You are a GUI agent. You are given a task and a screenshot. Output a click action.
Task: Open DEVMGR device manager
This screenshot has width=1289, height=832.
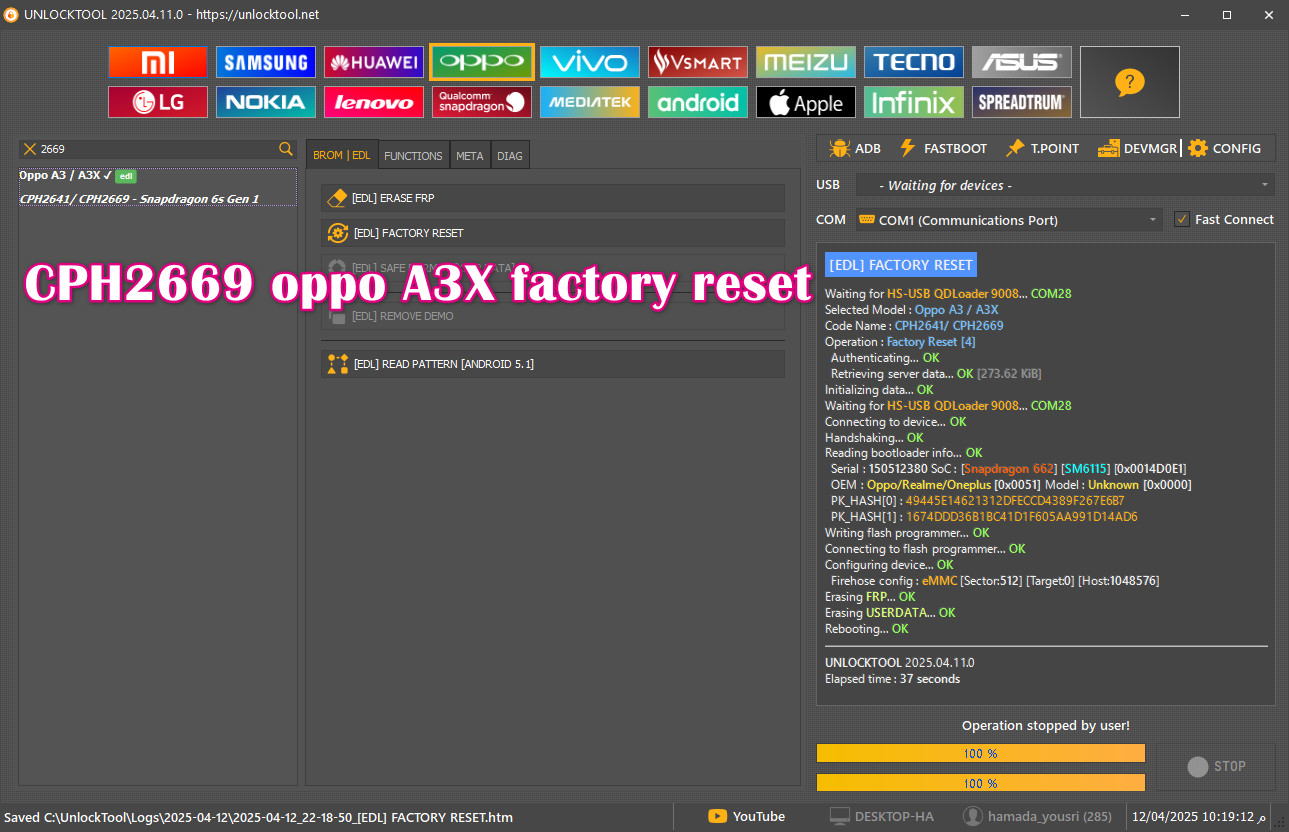point(1138,148)
